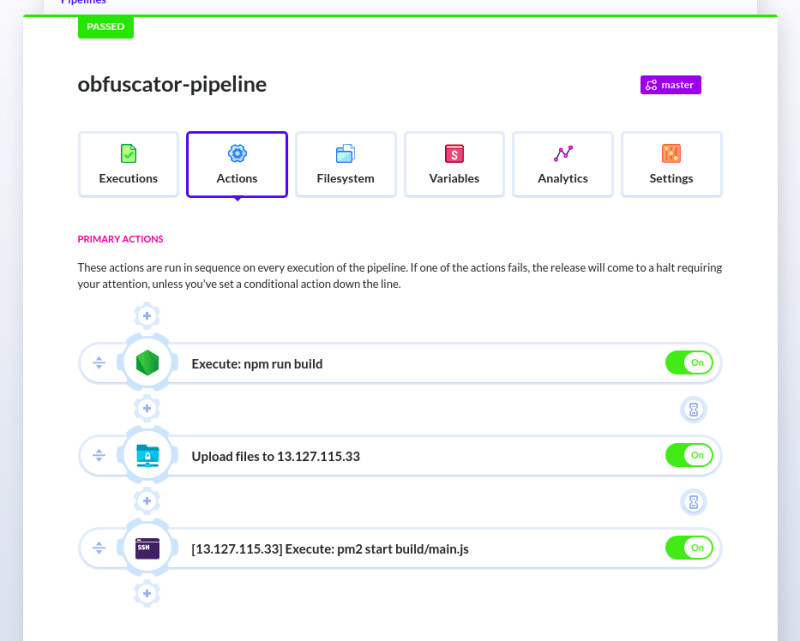The width and height of the screenshot is (800, 641).
Task: Click the PRIMARY ACTIONS heading
Action: click(x=120, y=239)
